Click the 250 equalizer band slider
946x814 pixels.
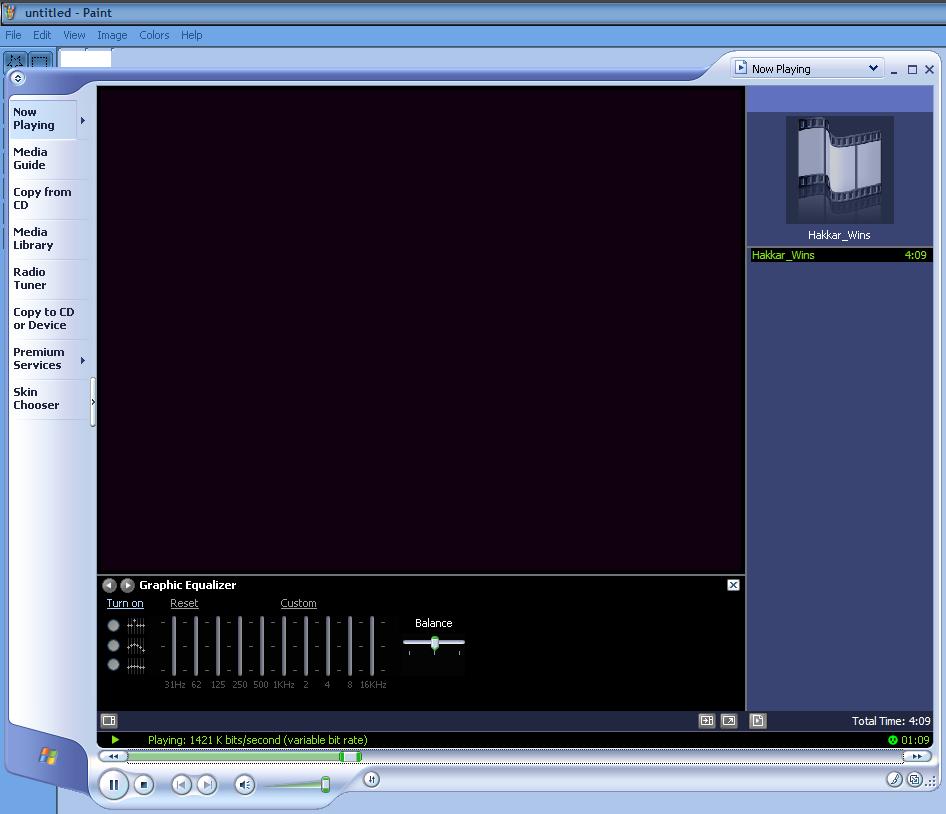[x=240, y=646]
